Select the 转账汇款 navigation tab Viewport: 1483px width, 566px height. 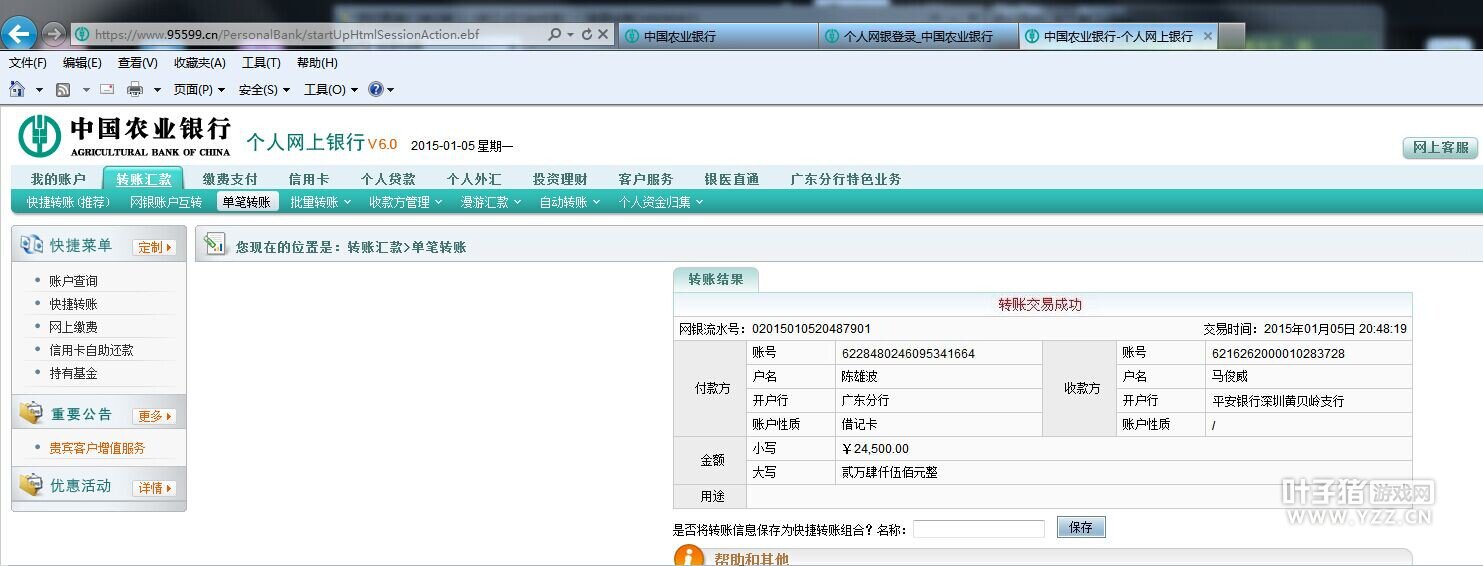pyautogui.click(x=143, y=179)
